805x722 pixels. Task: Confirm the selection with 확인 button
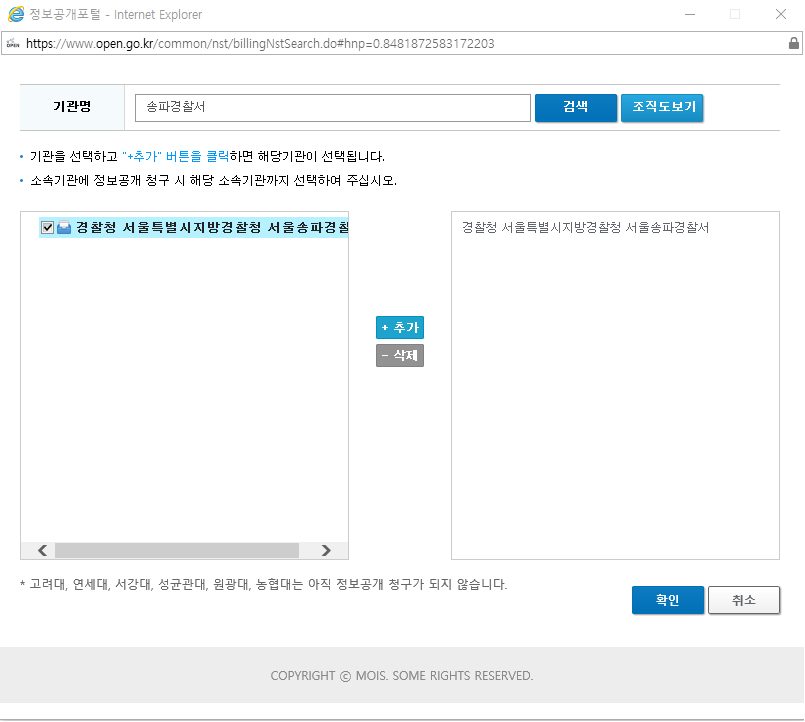(667, 600)
